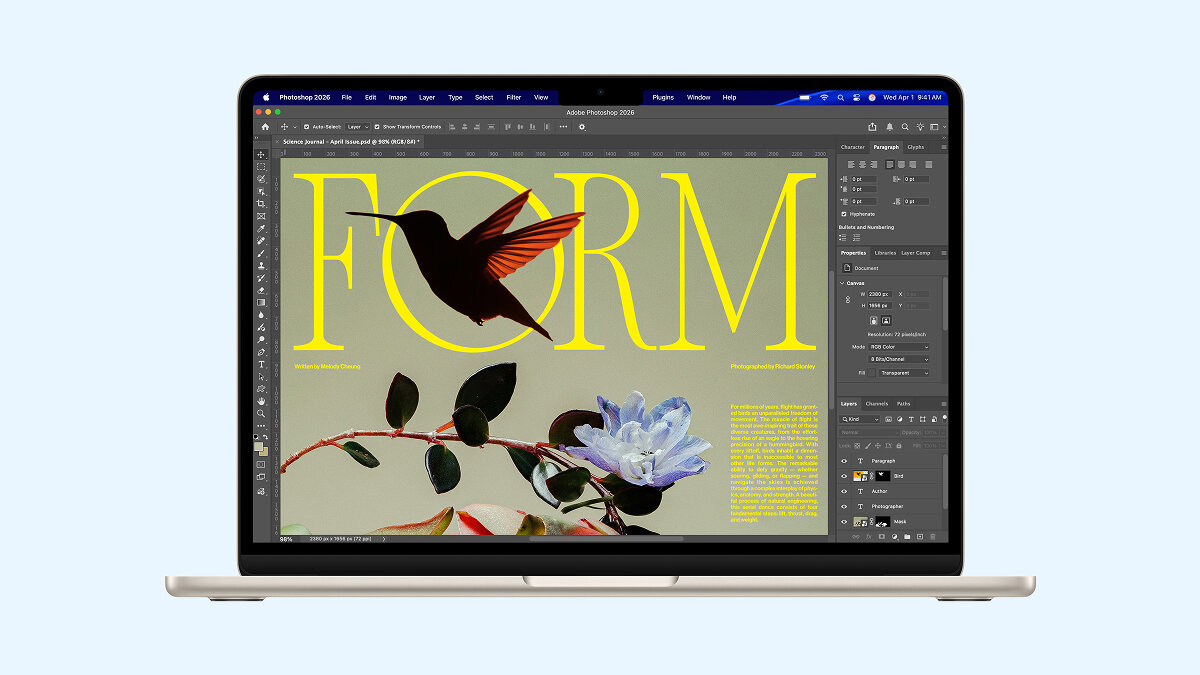Open the options bar gear settings
The height and width of the screenshot is (675, 1200).
pos(582,127)
